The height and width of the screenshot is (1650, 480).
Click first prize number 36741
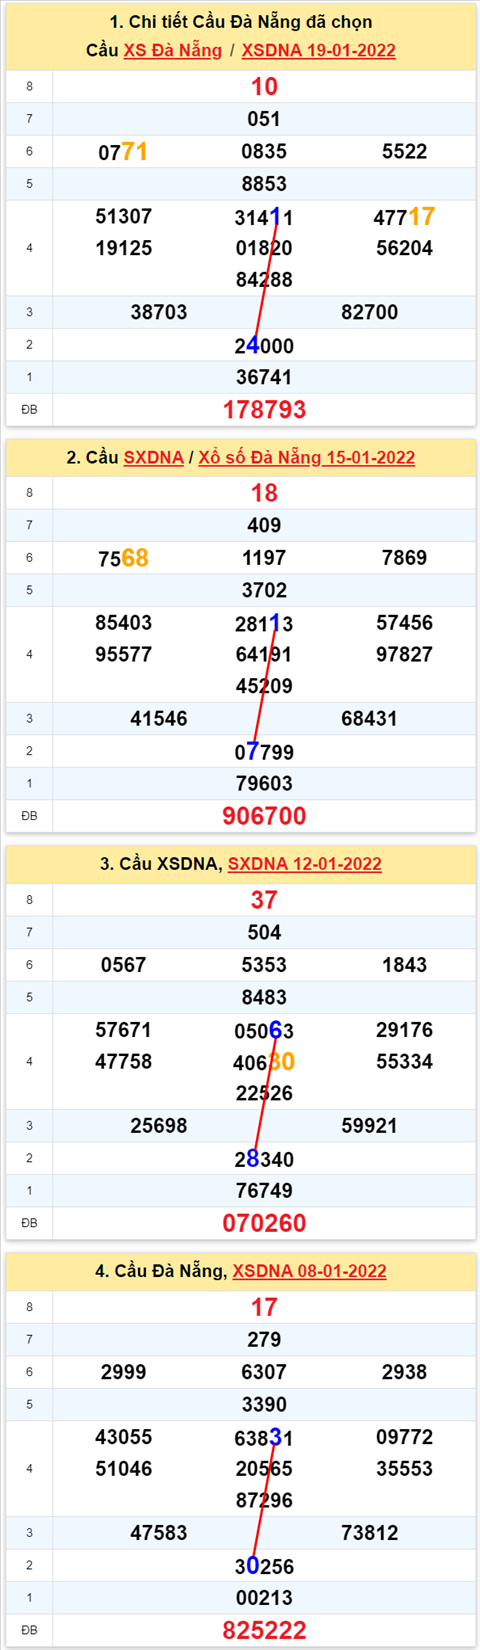click(264, 377)
